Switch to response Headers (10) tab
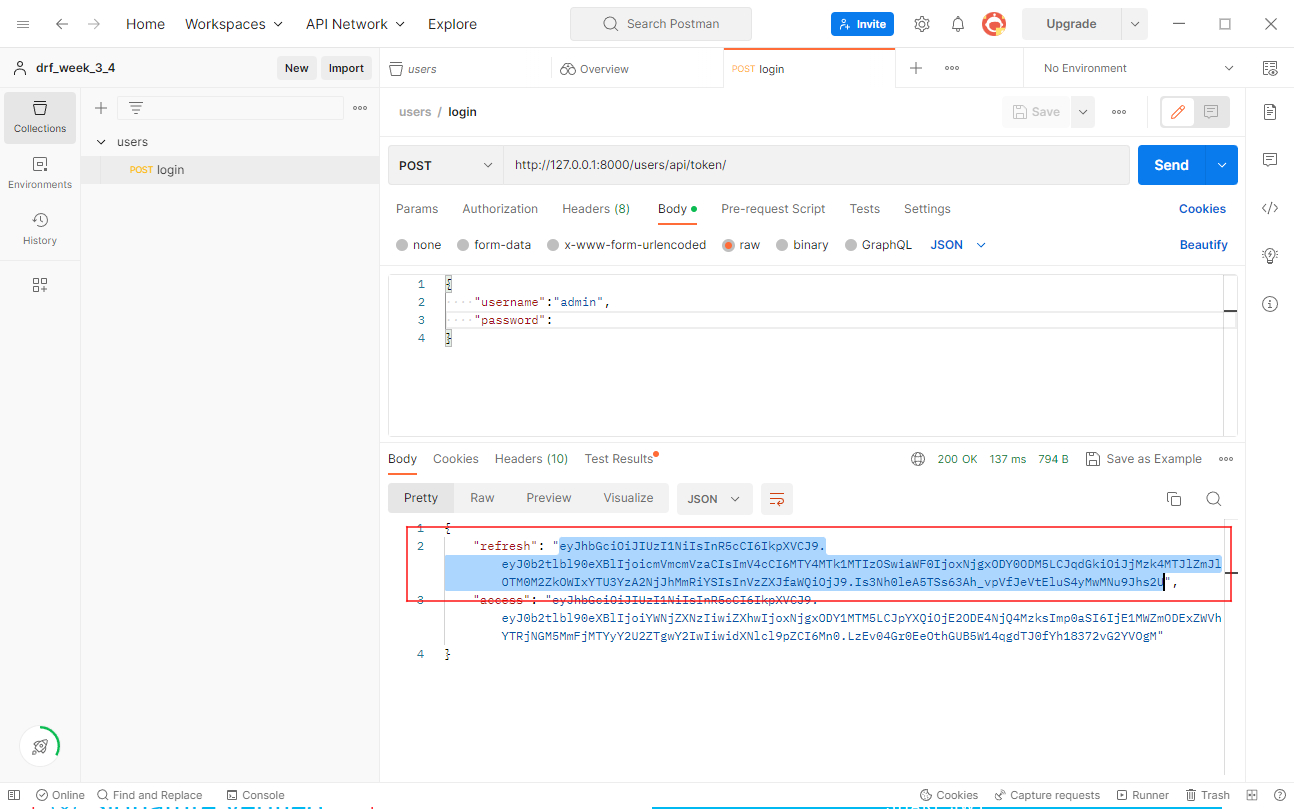This screenshot has height=809, width=1294. (x=531, y=459)
